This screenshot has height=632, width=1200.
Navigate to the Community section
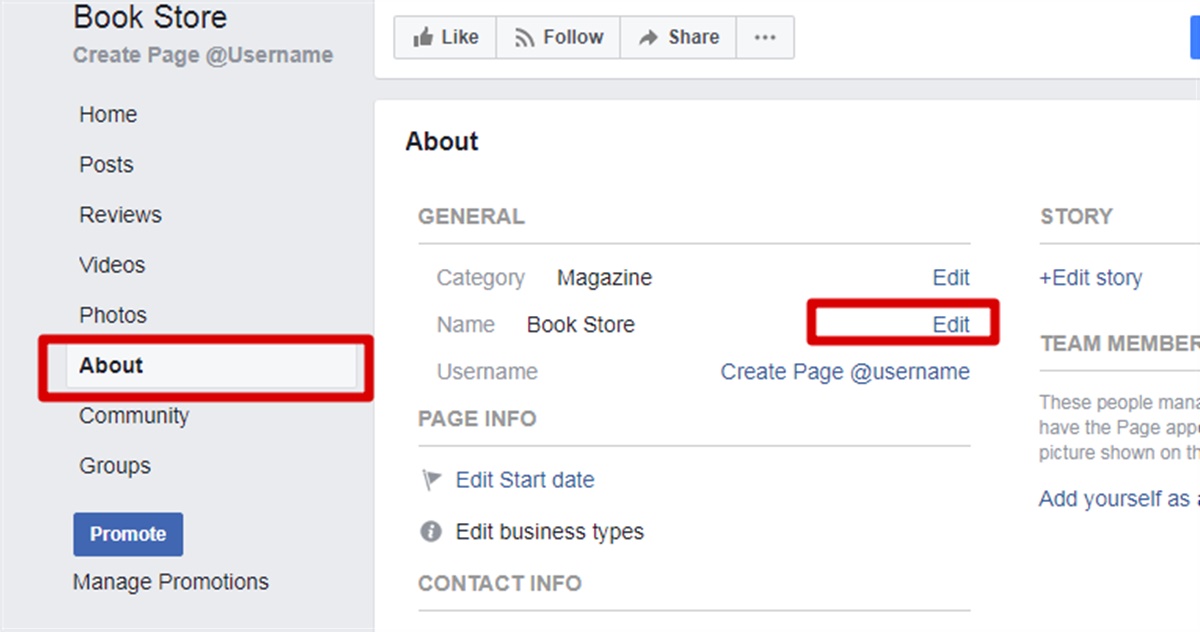(x=134, y=416)
